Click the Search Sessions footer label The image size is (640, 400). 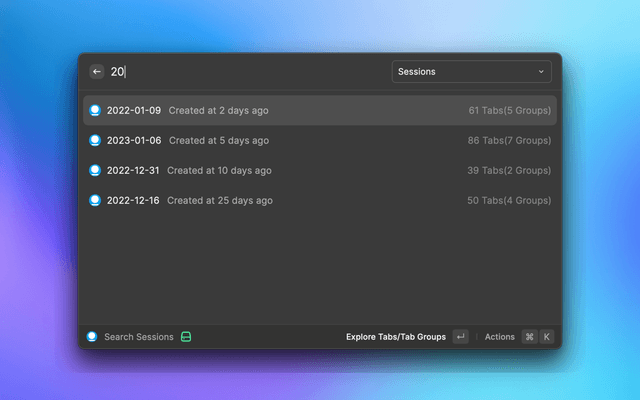[x=139, y=337]
